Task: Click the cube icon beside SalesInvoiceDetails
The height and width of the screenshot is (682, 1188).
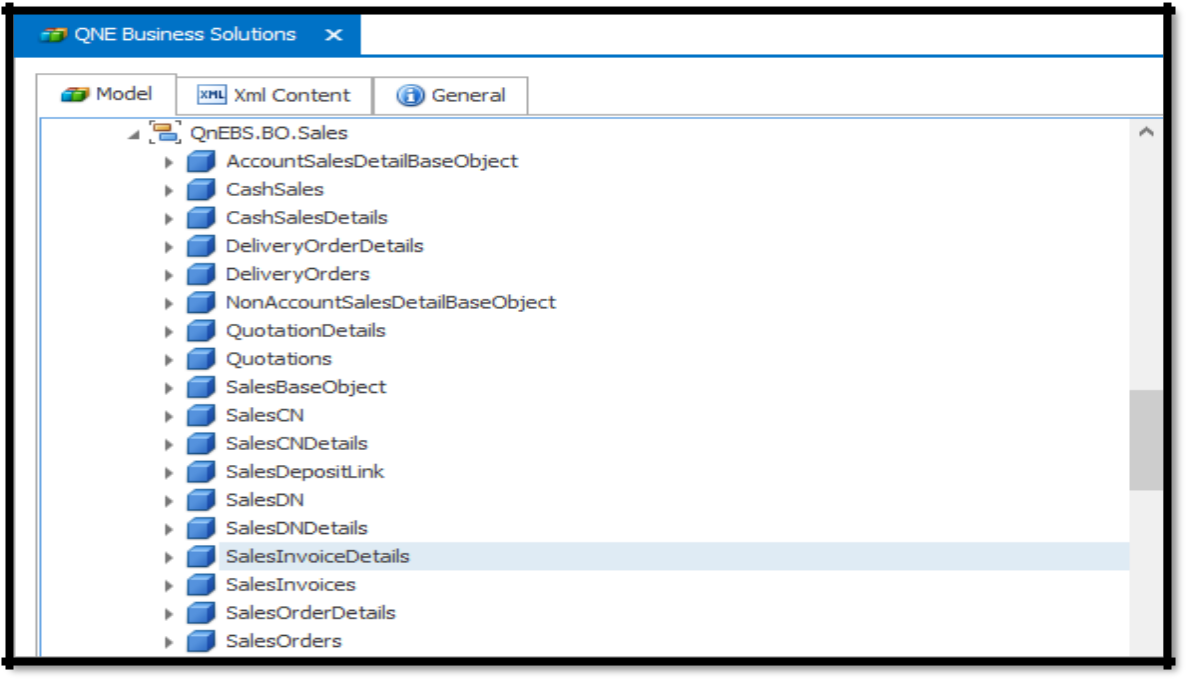Action: click(201, 556)
